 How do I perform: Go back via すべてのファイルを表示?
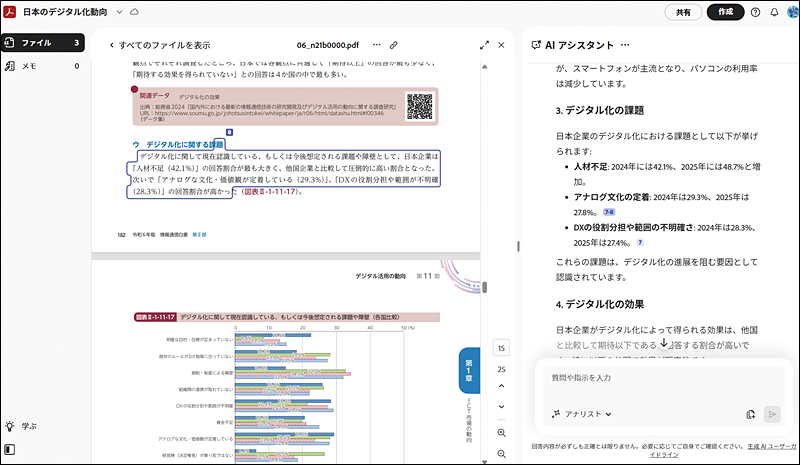tap(158, 45)
